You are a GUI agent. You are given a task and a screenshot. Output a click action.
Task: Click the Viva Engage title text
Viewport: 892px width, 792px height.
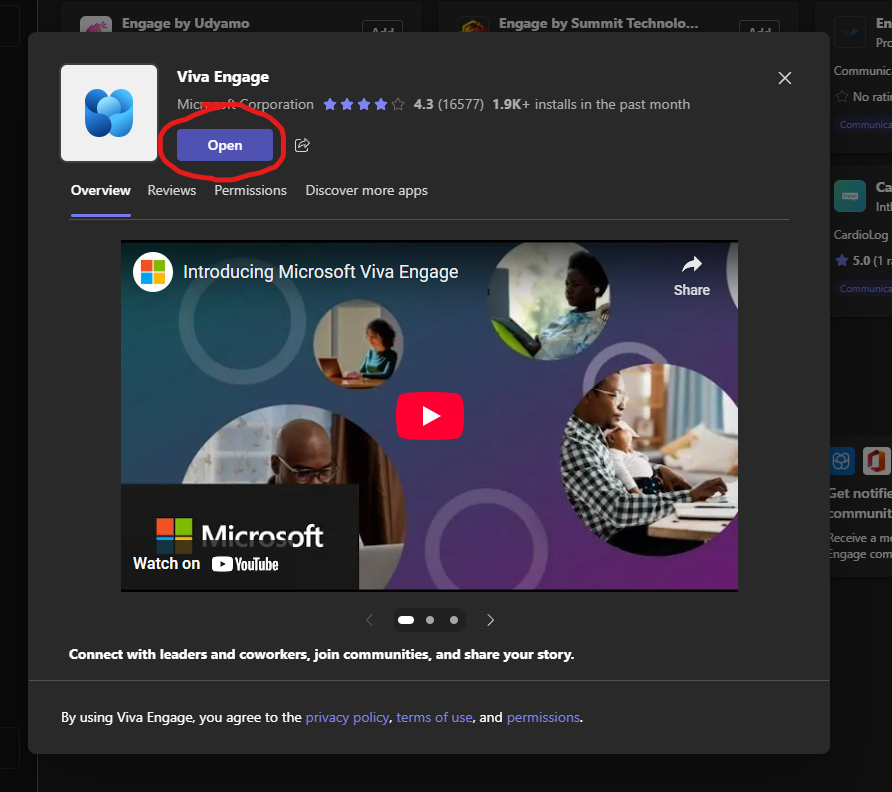pos(223,77)
